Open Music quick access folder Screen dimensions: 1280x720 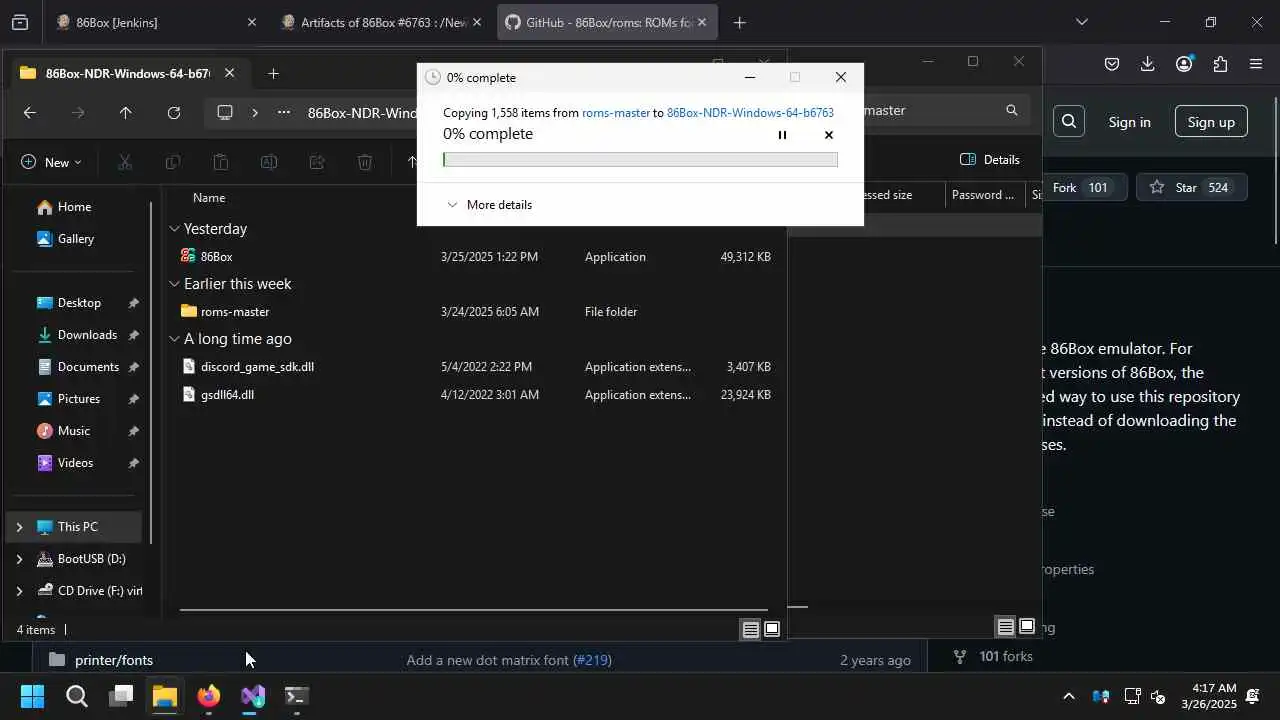point(73,431)
